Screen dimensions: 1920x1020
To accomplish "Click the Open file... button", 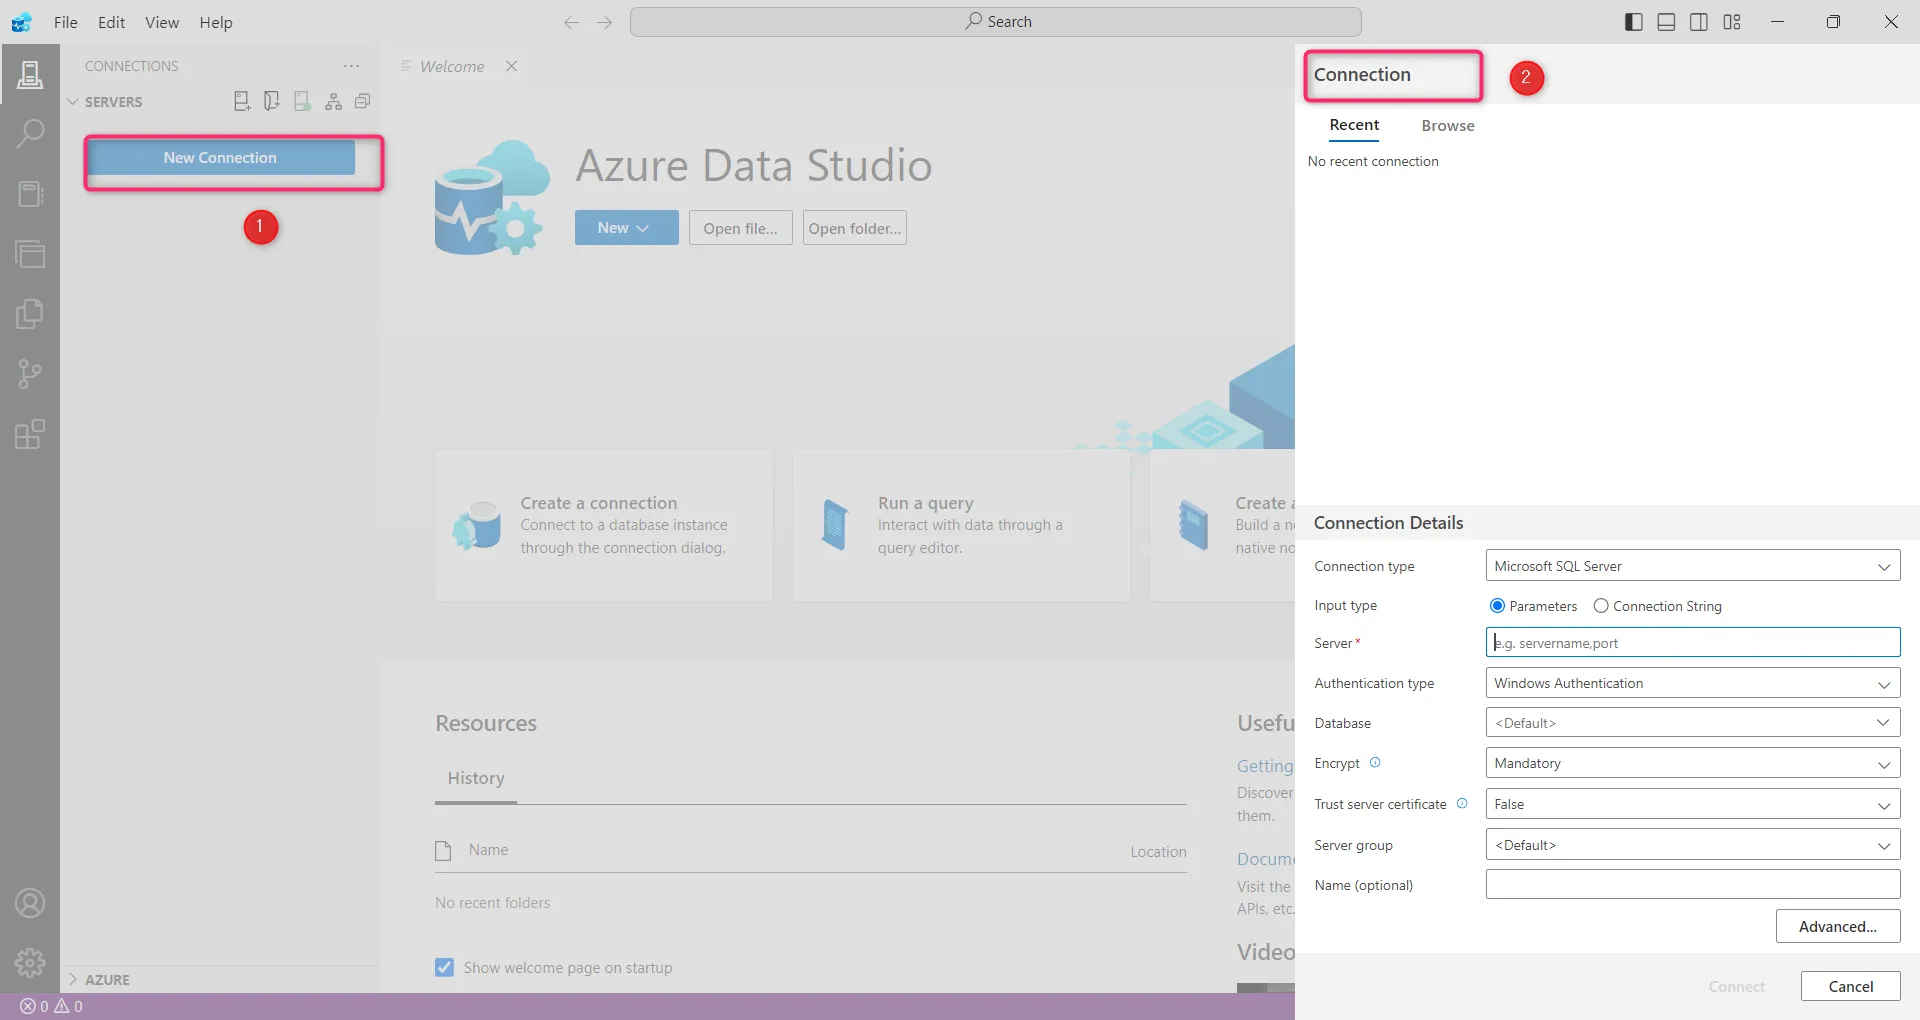I will tap(740, 228).
